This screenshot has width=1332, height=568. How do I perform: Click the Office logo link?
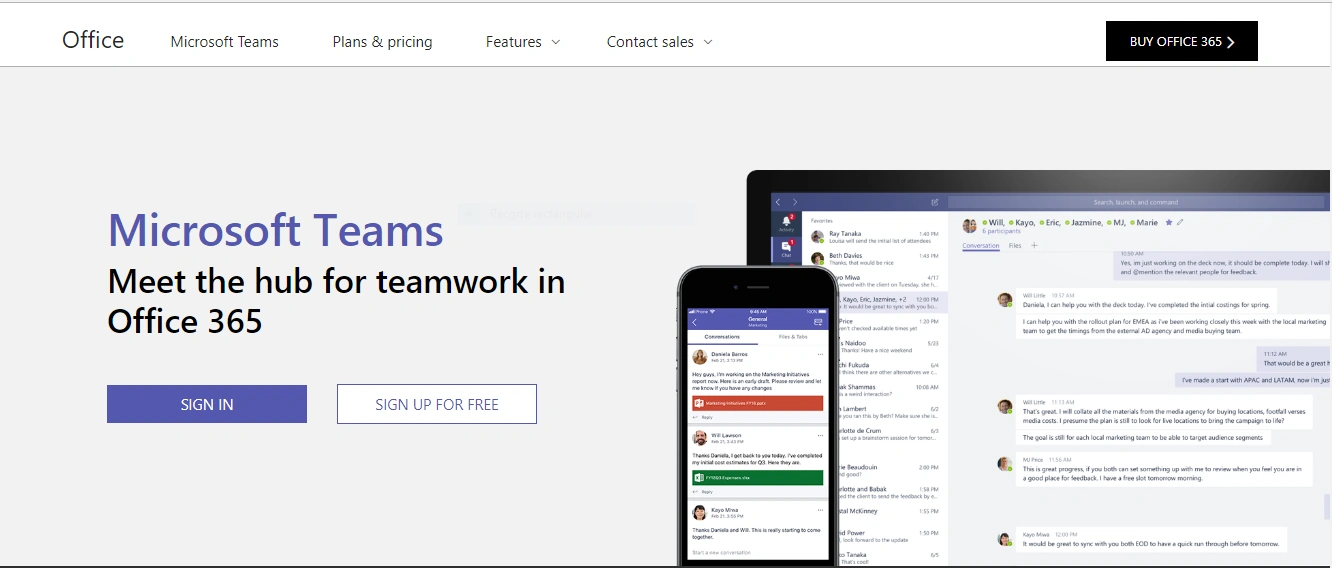point(93,40)
